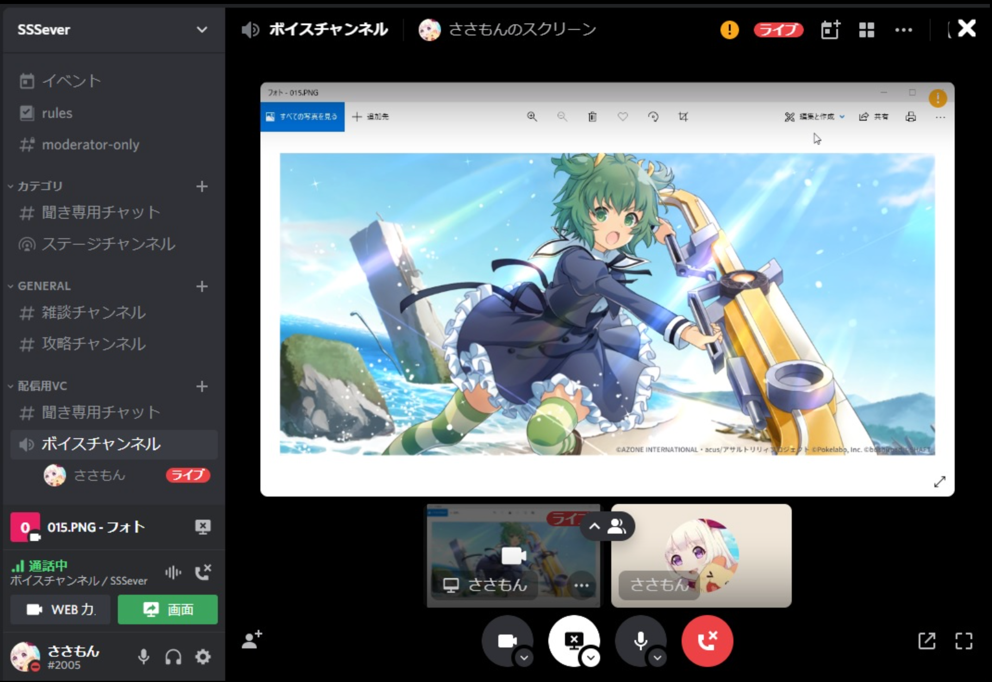992x682 pixels.
Task: Open microphone options dropdown arrow
Action: (x=657, y=658)
